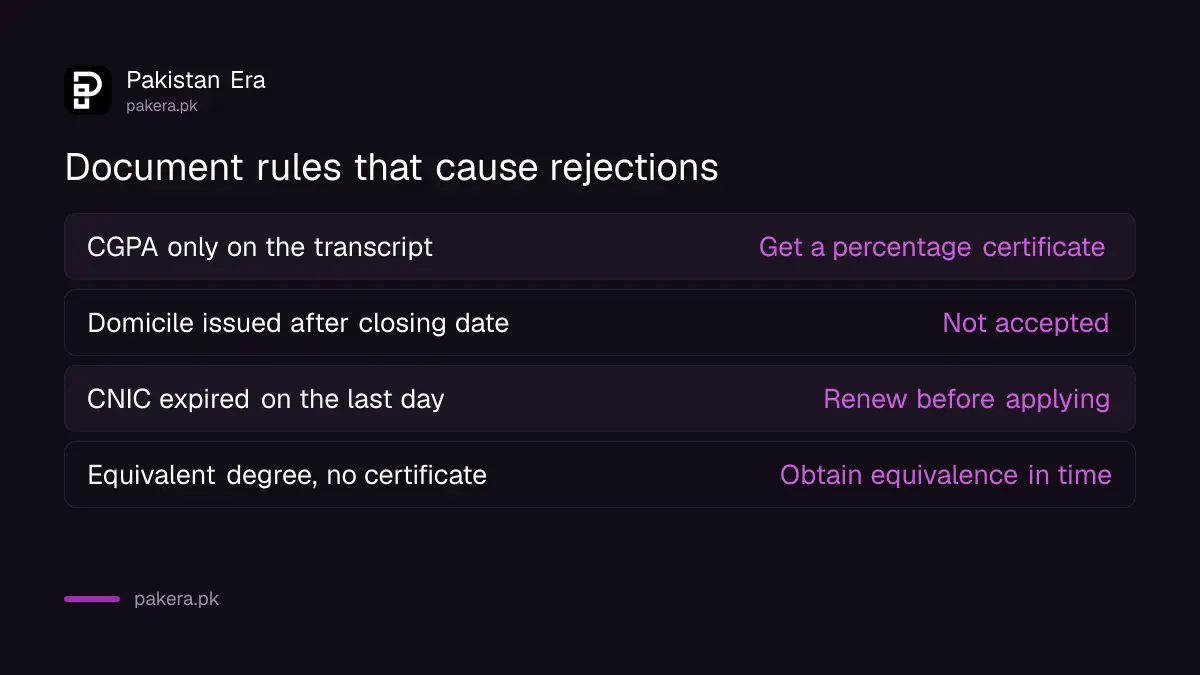Select the Domicile issued after closing date row

click(x=600, y=322)
